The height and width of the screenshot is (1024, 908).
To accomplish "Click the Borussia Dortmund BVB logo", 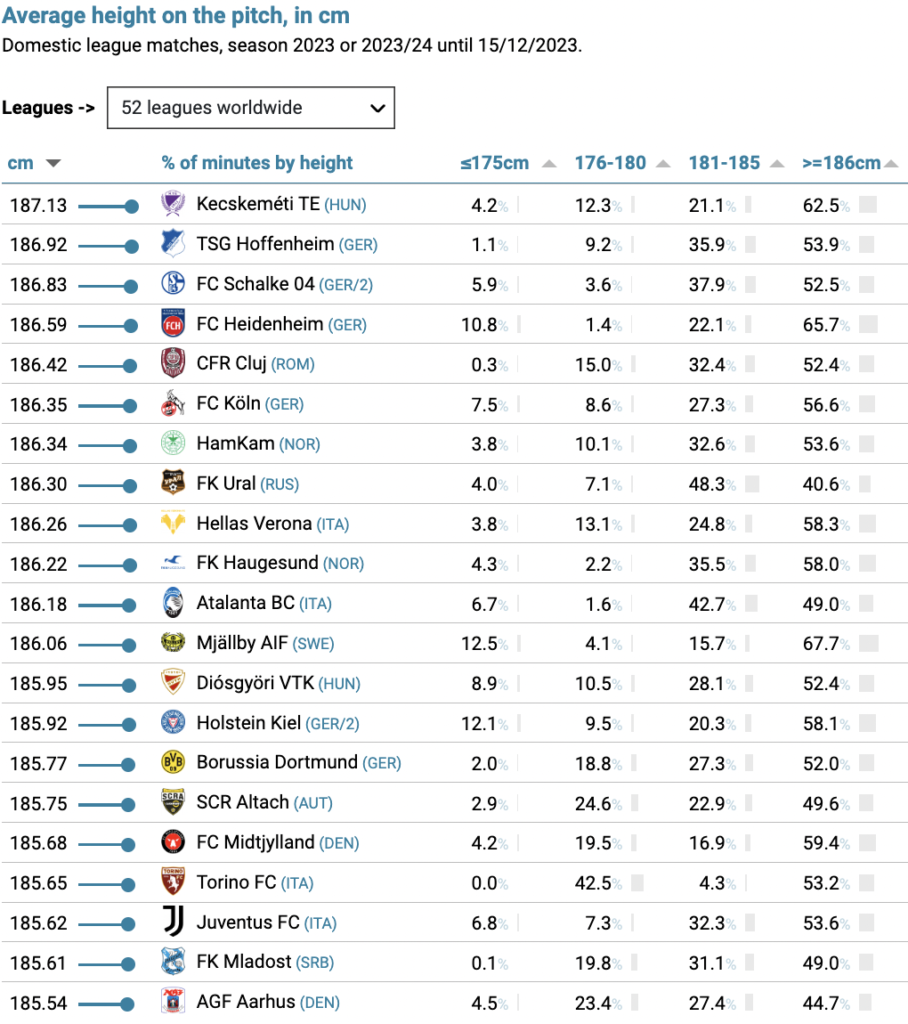I will point(173,762).
